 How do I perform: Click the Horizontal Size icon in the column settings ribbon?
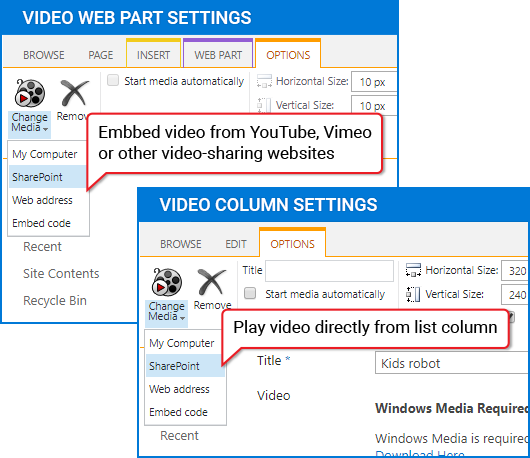click(413, 270)
